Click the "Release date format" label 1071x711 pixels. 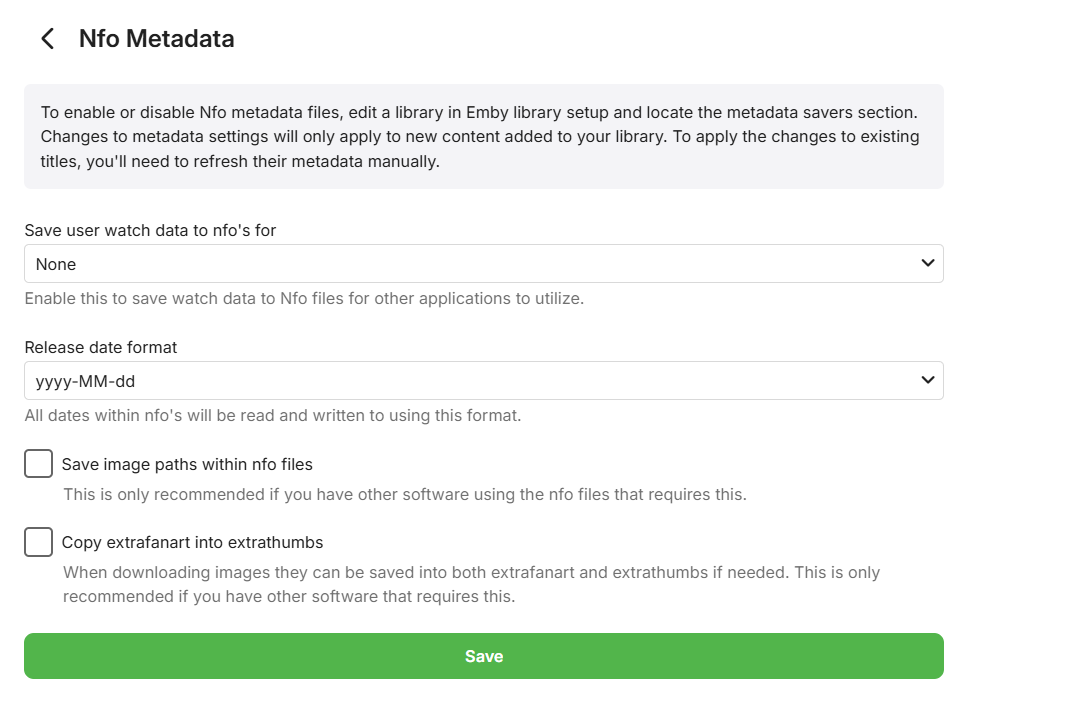coord(101,347)
